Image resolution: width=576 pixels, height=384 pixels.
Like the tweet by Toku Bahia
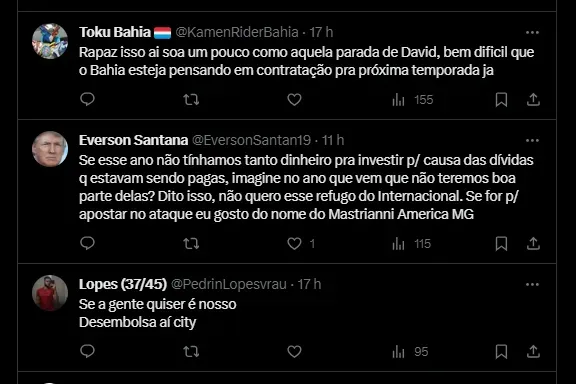pyautogui.click(x=294, y=99)
